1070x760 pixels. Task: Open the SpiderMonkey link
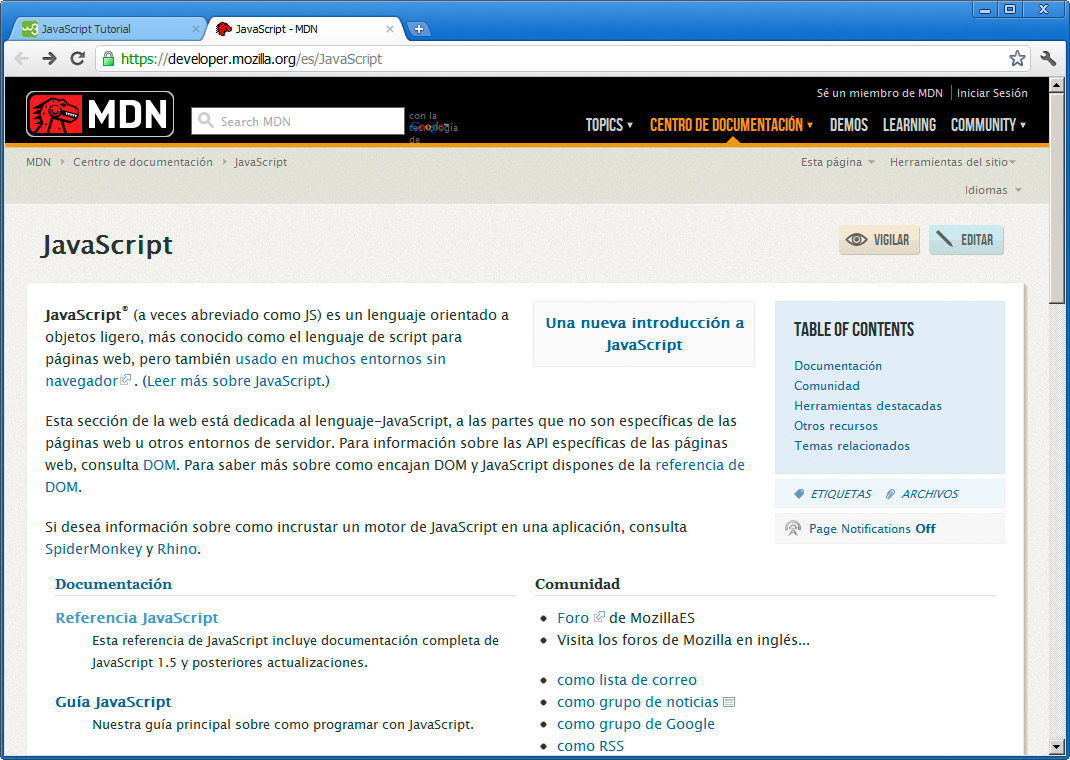pyautogui.click(x=93, y=549)
